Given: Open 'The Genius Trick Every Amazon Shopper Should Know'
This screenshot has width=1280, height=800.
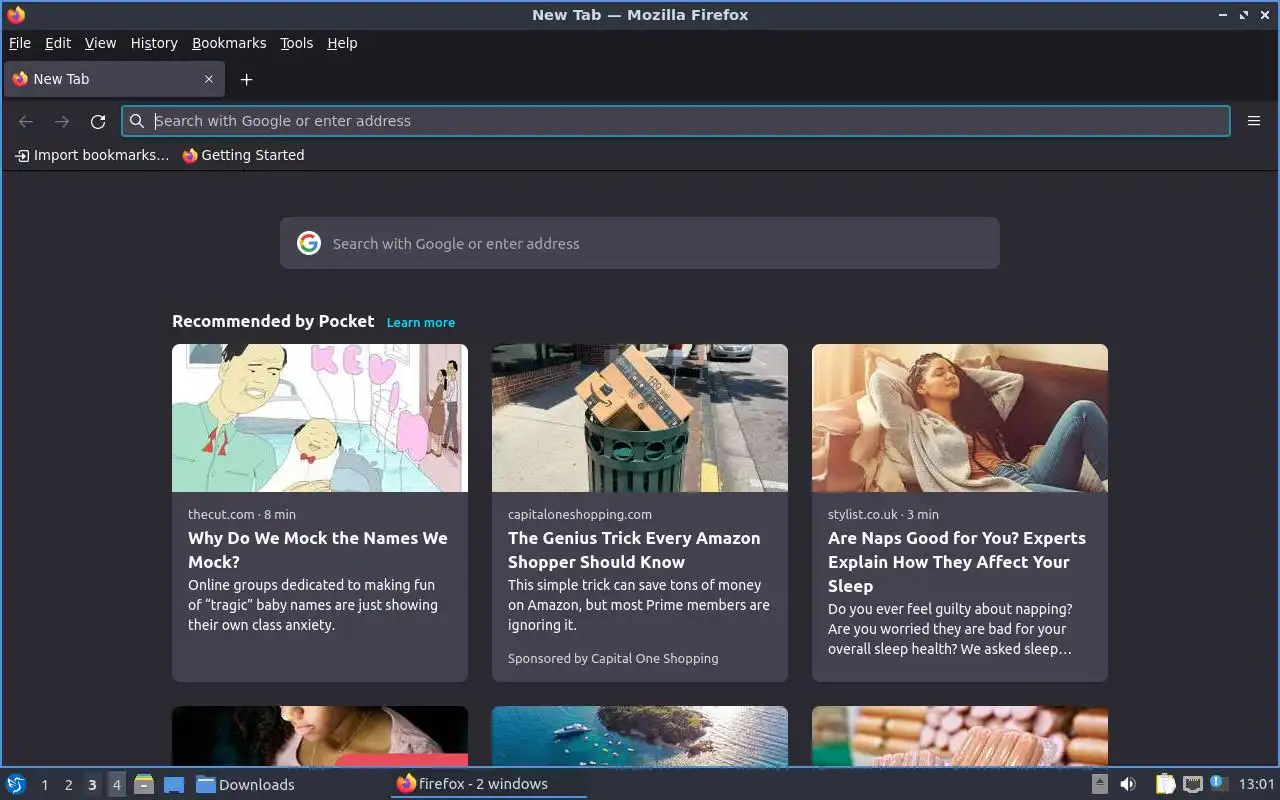Looking at the screenshot, I should (634, 550).
